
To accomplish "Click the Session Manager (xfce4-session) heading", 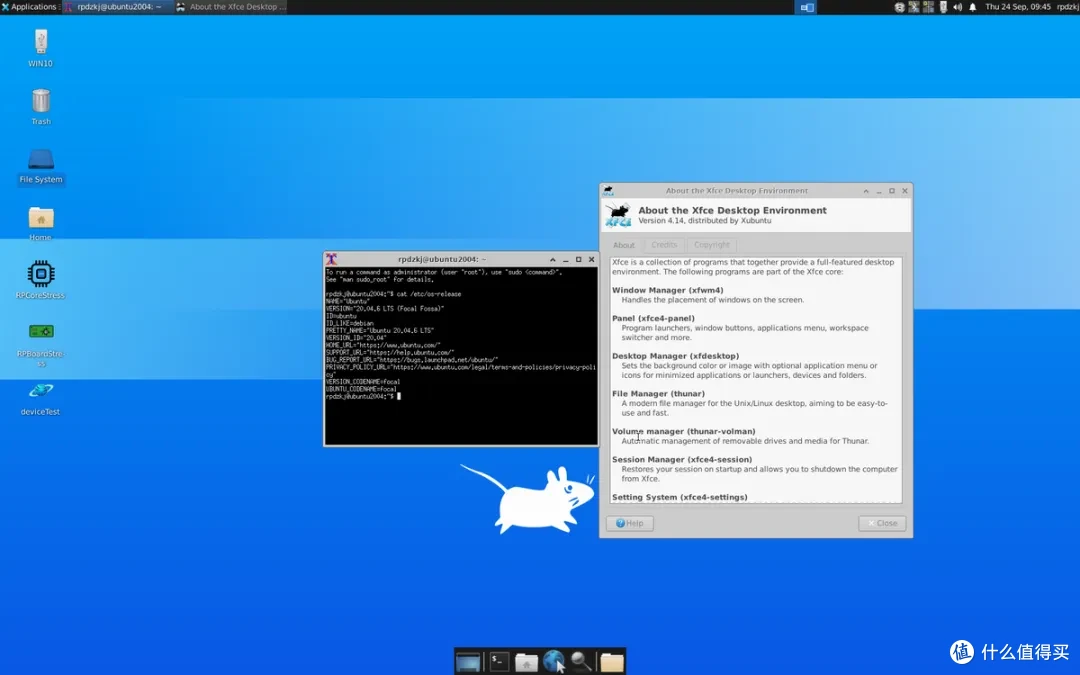I will pos(682,460).
